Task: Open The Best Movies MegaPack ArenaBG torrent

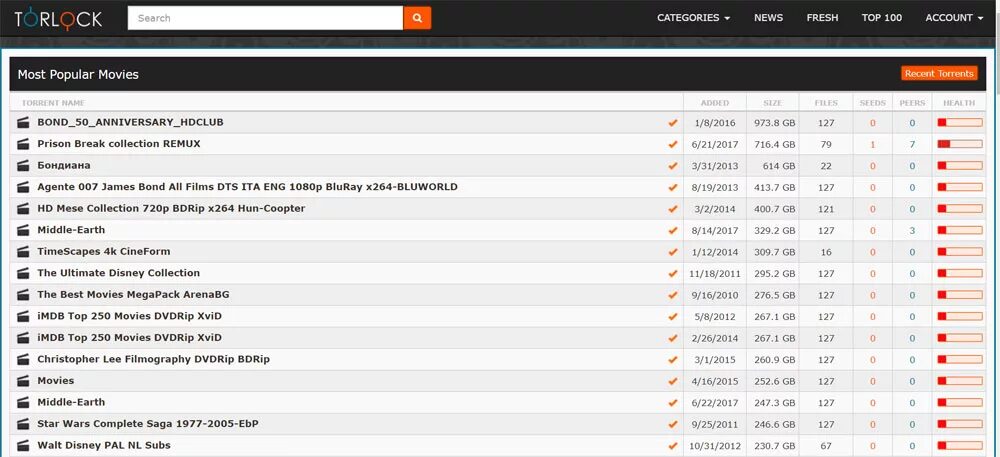Action: 133,294
